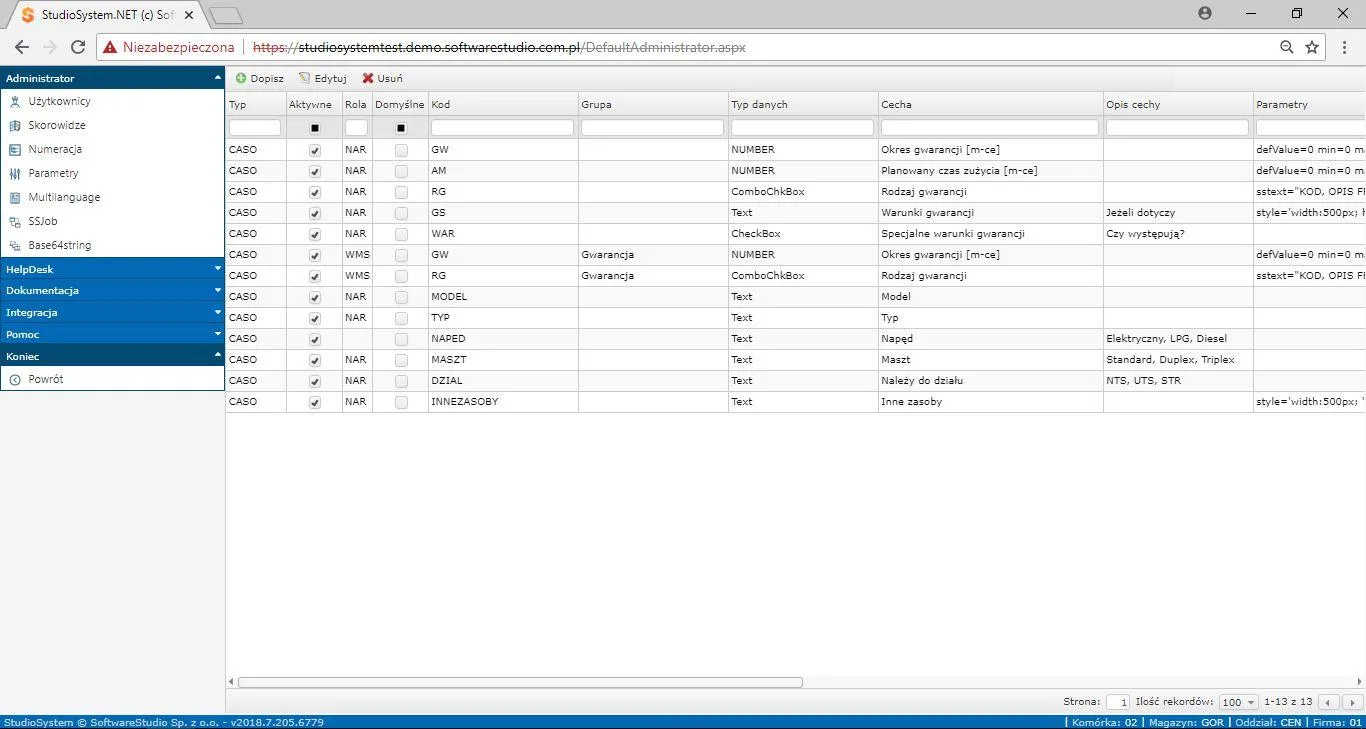Screen dimensions: 1366x729
Task: Click the Edytuj pencil icon
Action: [x=305, y=78]
